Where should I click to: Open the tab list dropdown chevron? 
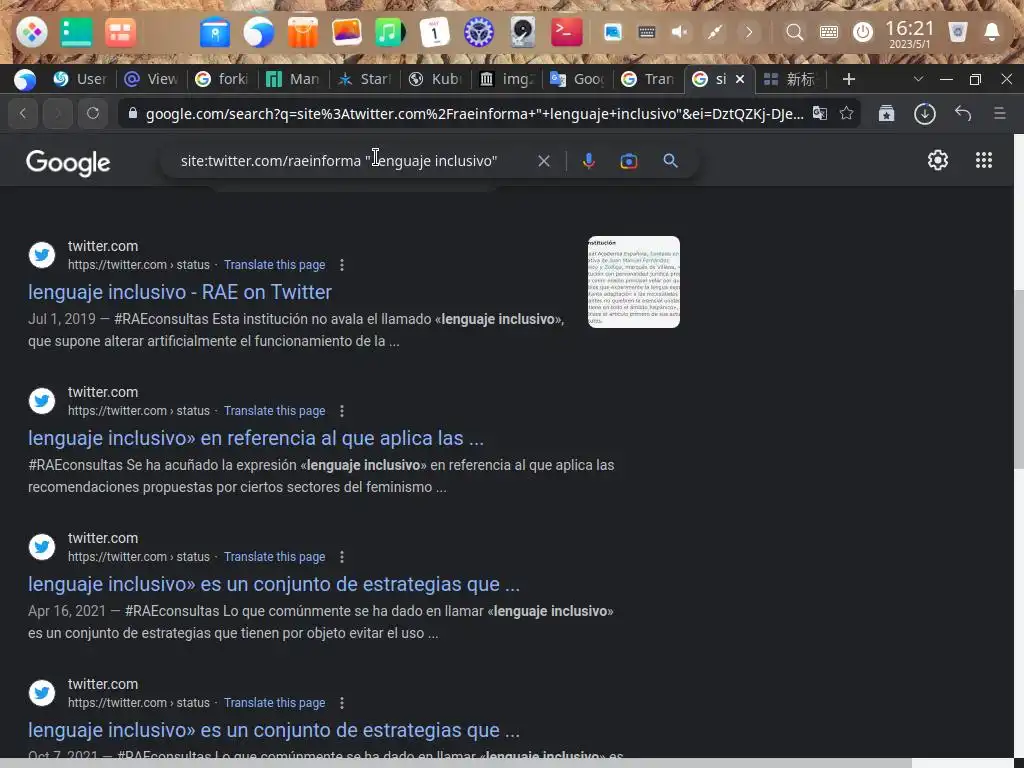918,79
